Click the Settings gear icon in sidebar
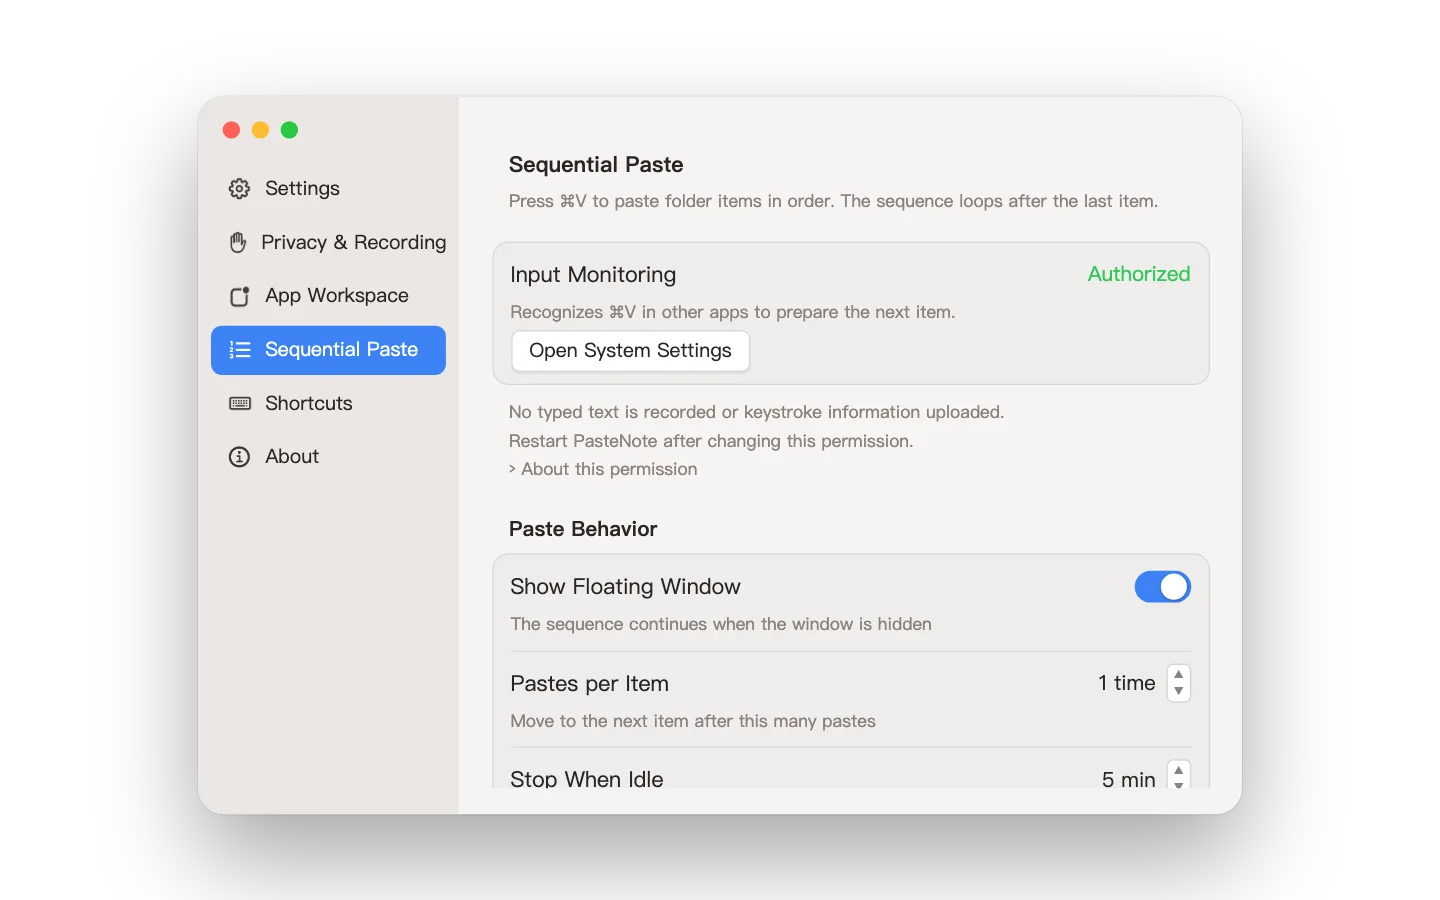1440x900 pixels. 239,189
